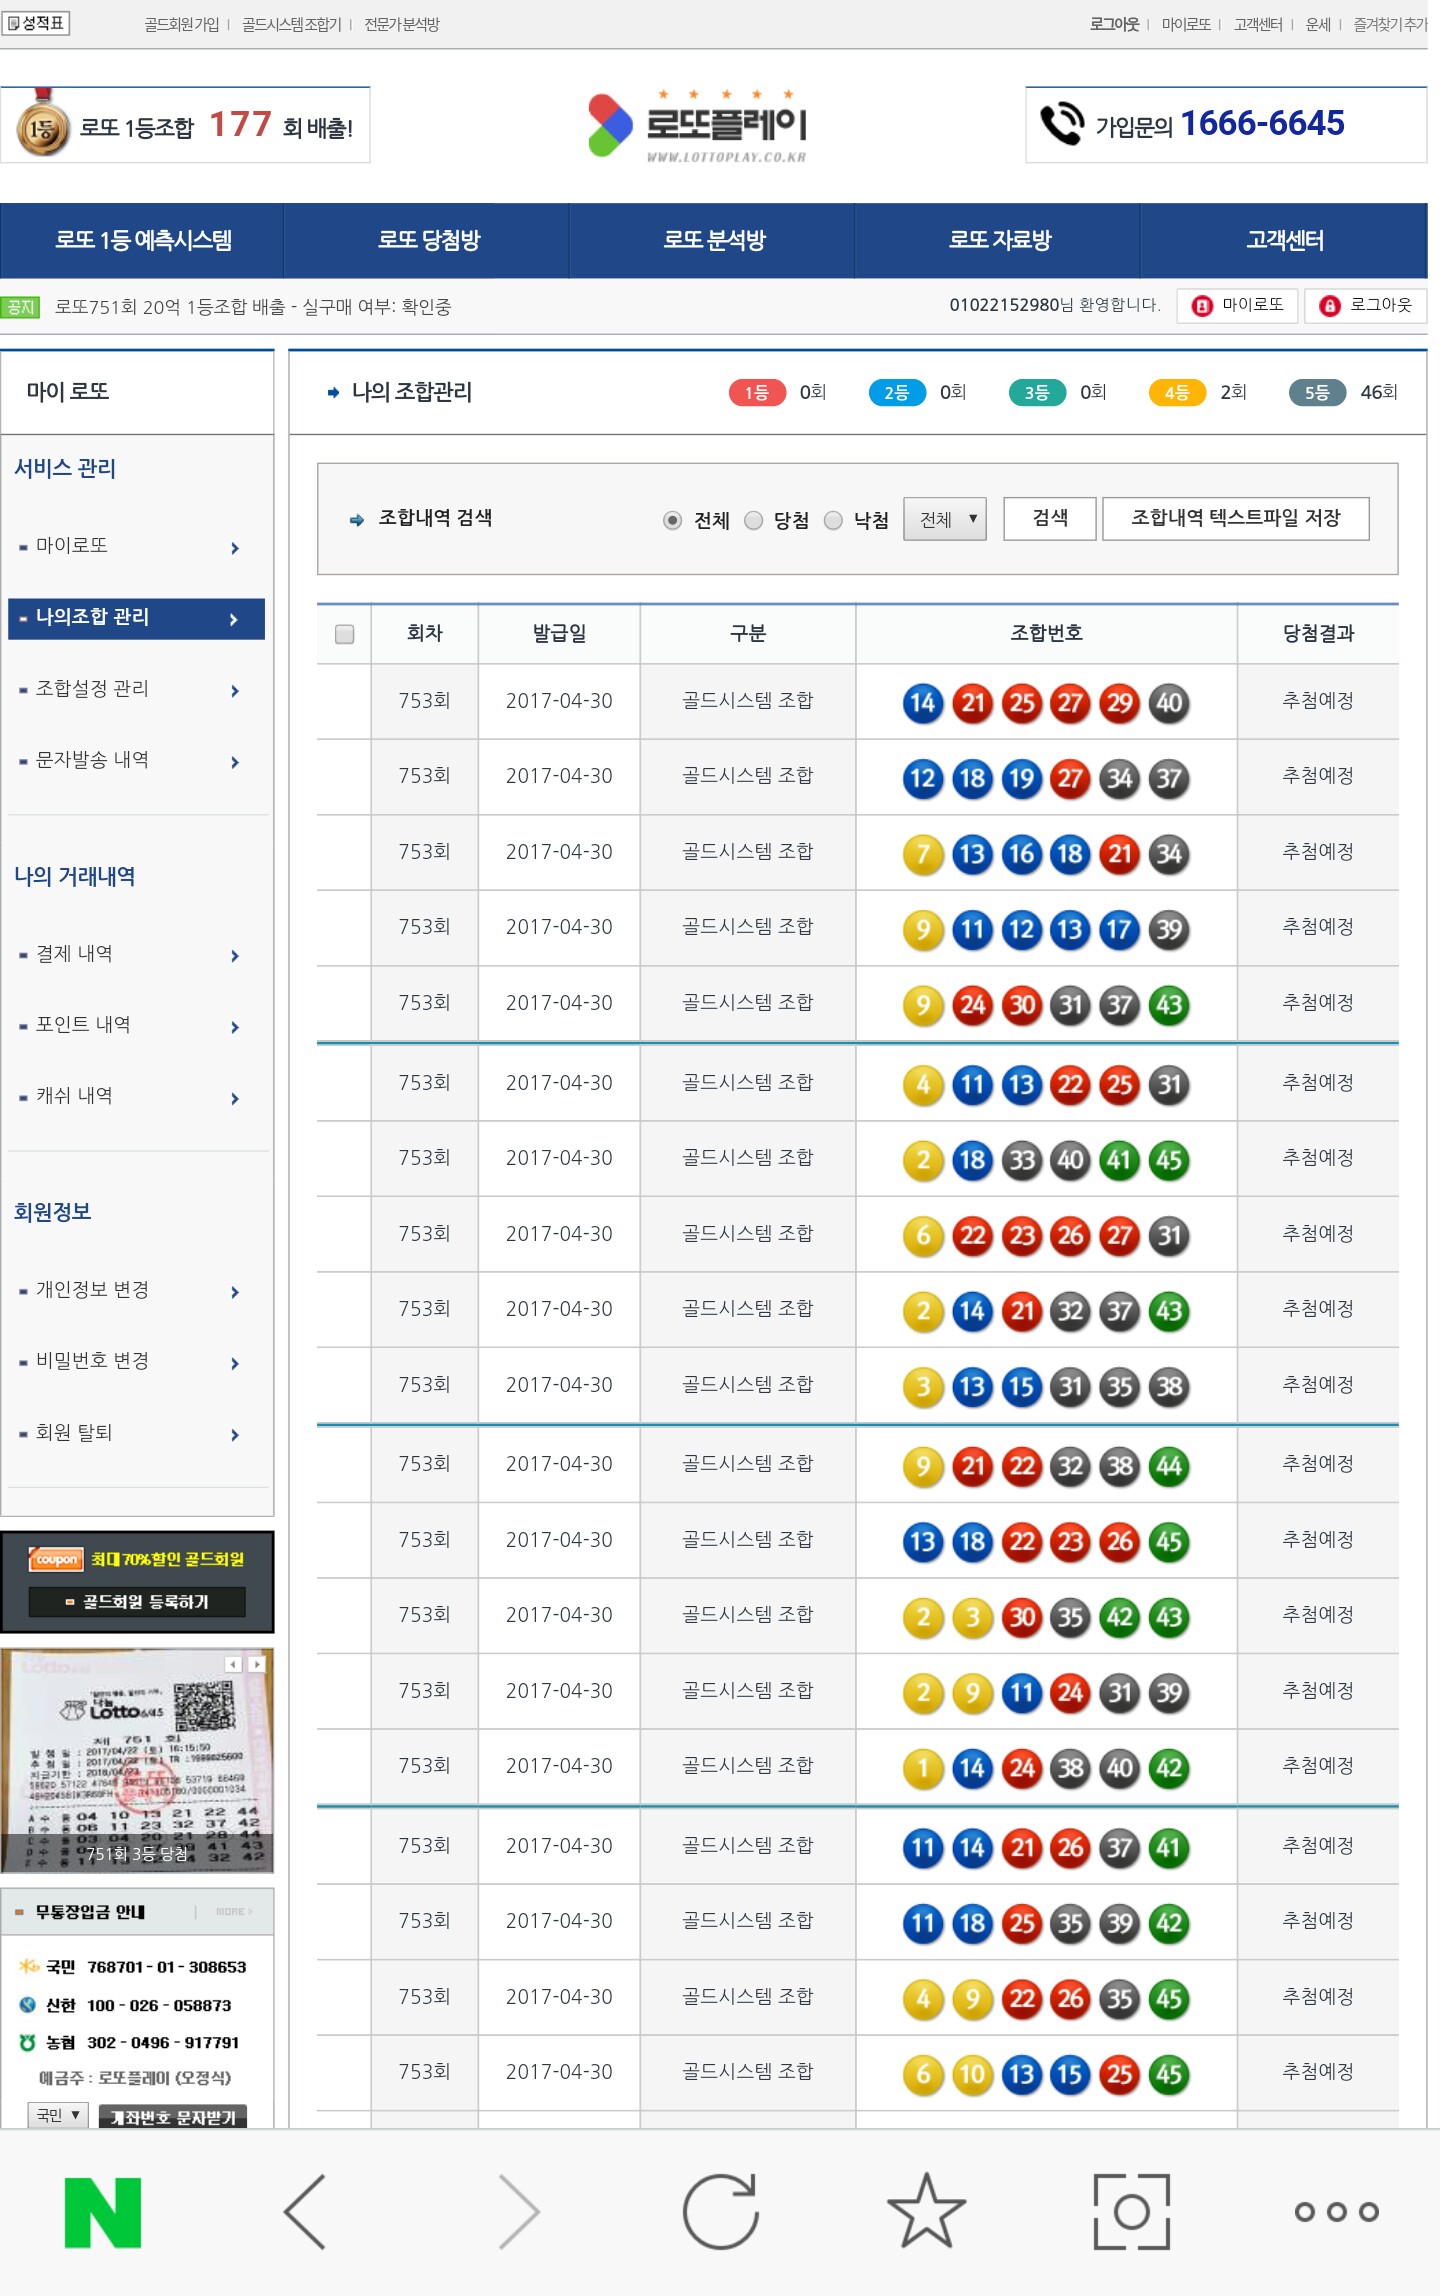Click the red 1등 rank badge

click(x=756, y=393)
